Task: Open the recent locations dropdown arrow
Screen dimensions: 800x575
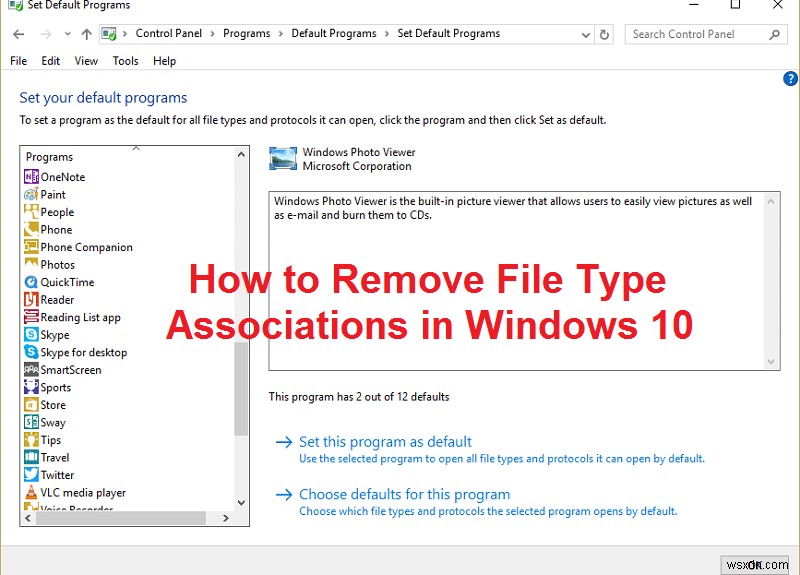Action: point(67,34)
